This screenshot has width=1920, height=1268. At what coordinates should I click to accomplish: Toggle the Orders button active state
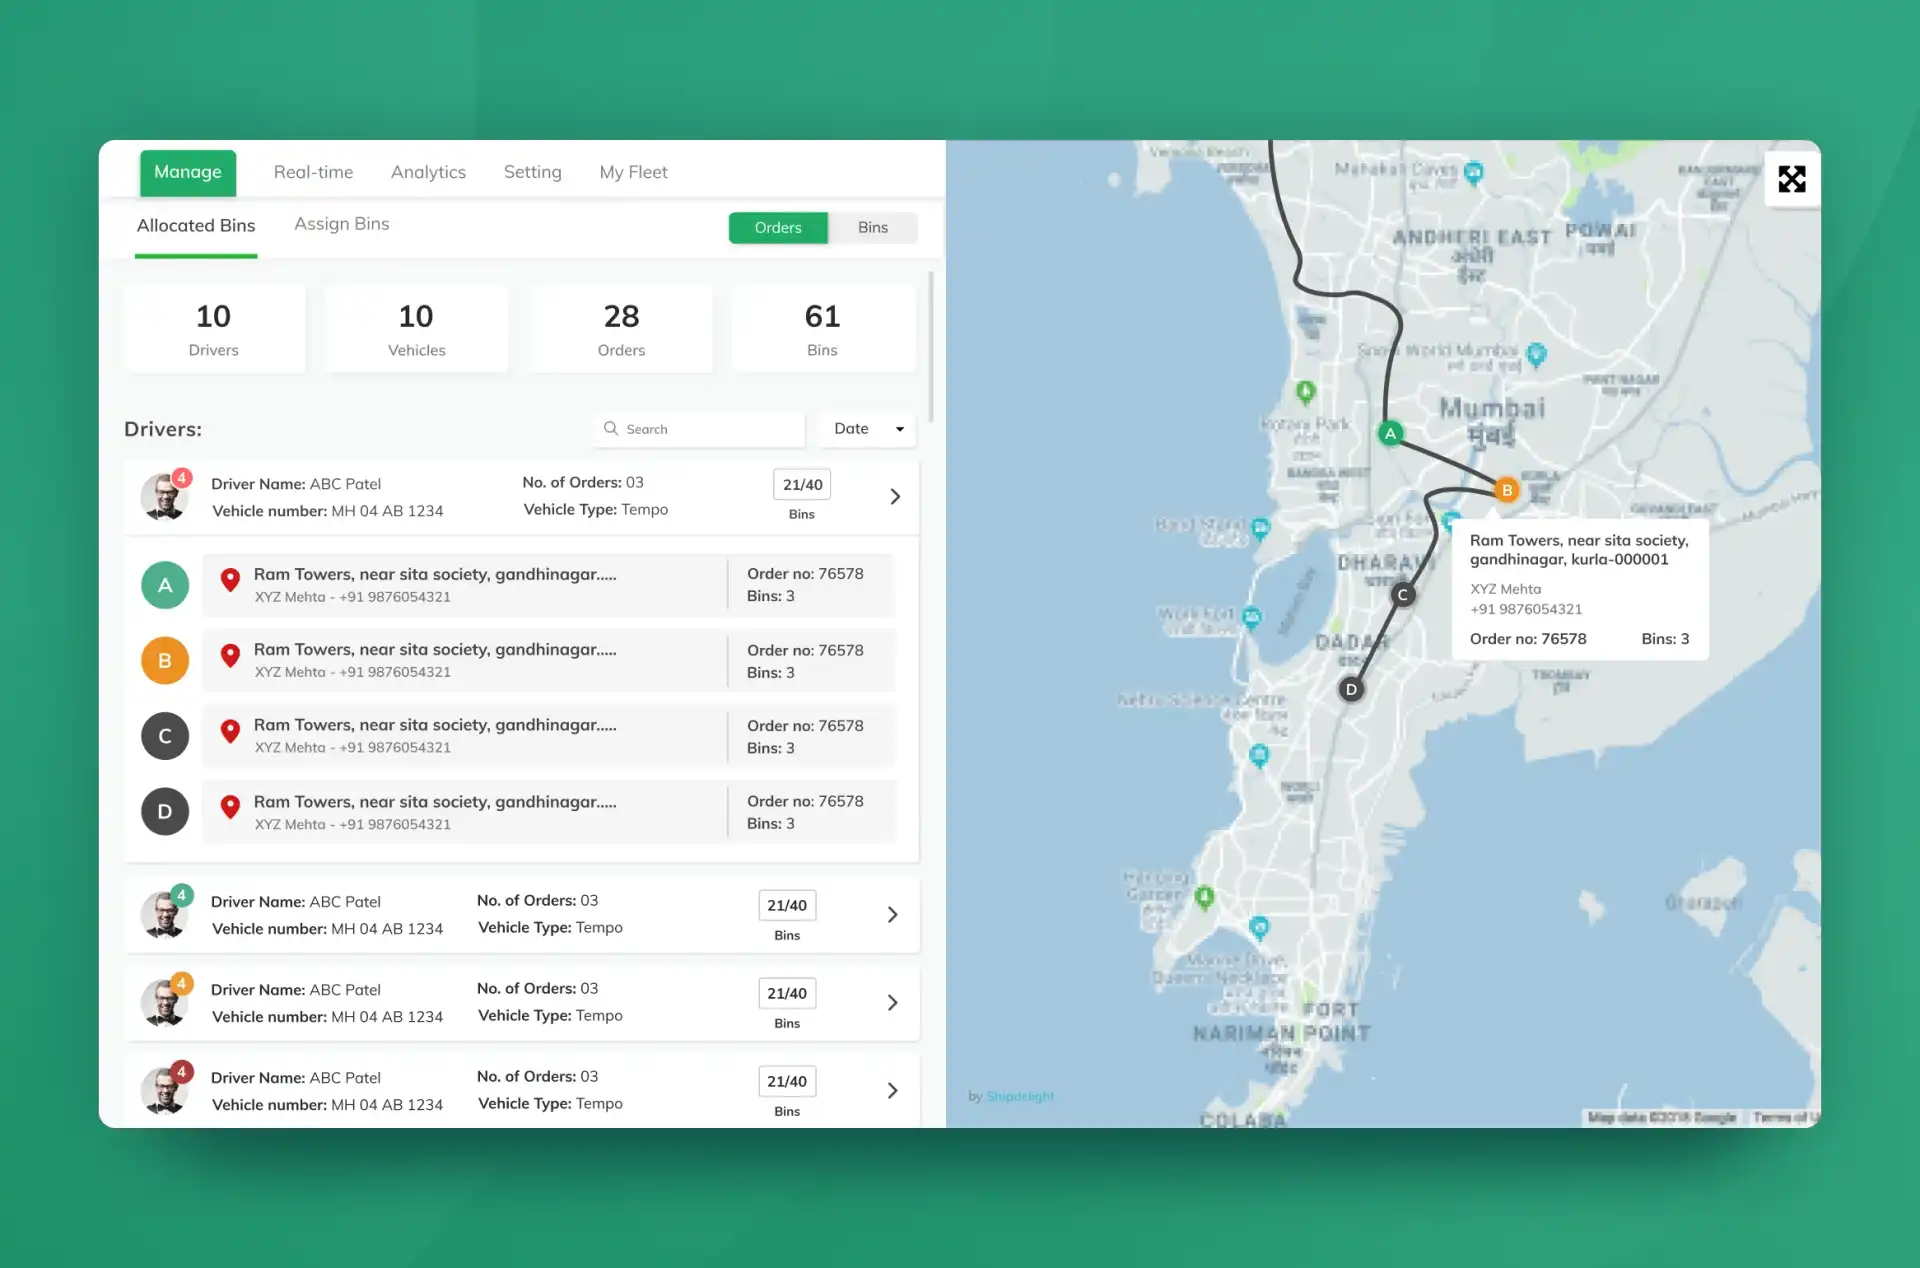click(778, 226)
